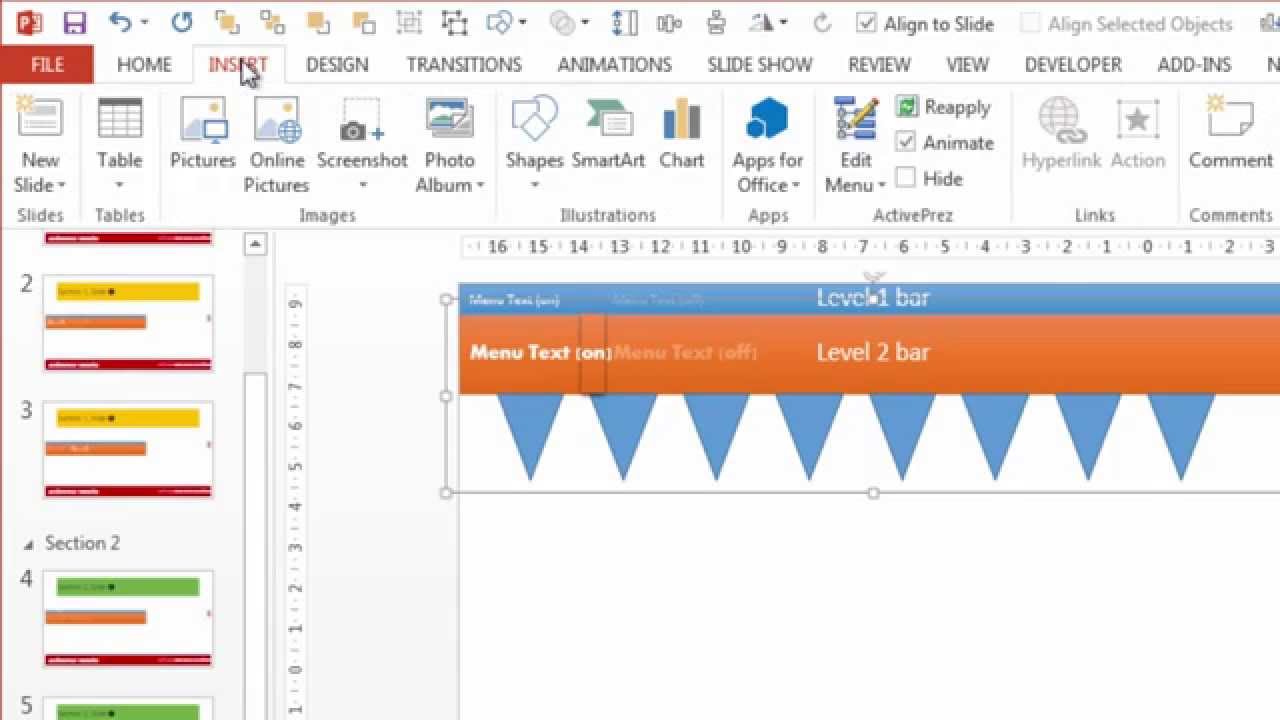1280x720 pixels.
Task: Click the ActivePrez Edit Menu icon
Action: (856, 119)
